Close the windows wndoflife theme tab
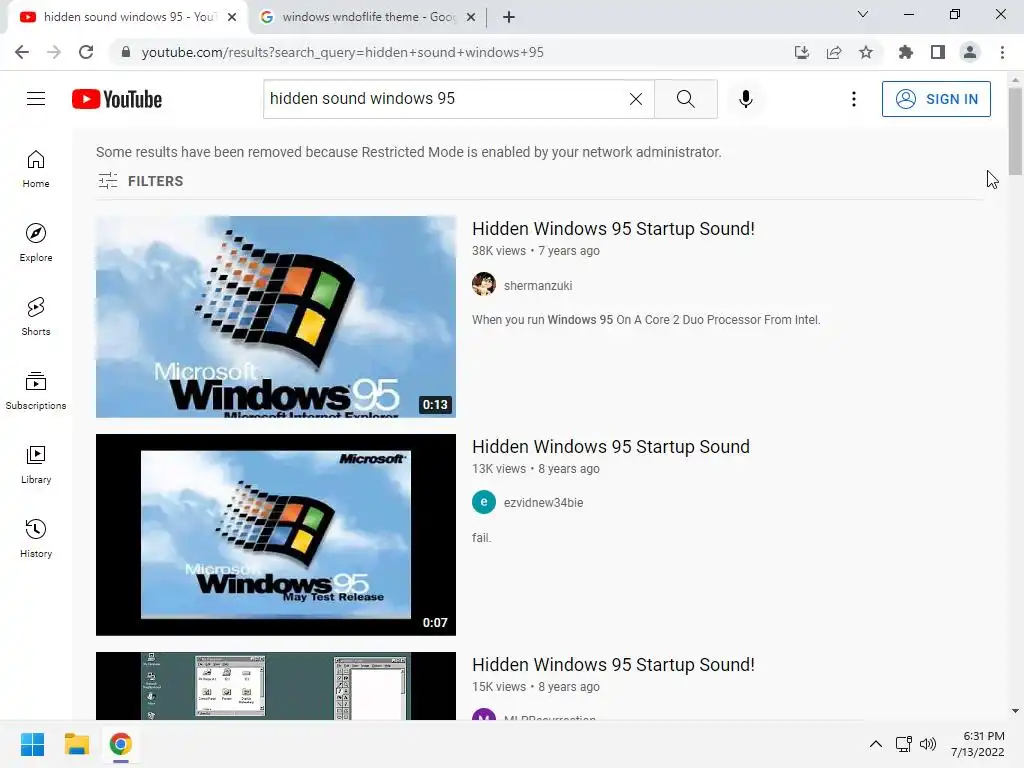Image resolution: width=1024 pixels, height=768 pixels. click(471, 17)
